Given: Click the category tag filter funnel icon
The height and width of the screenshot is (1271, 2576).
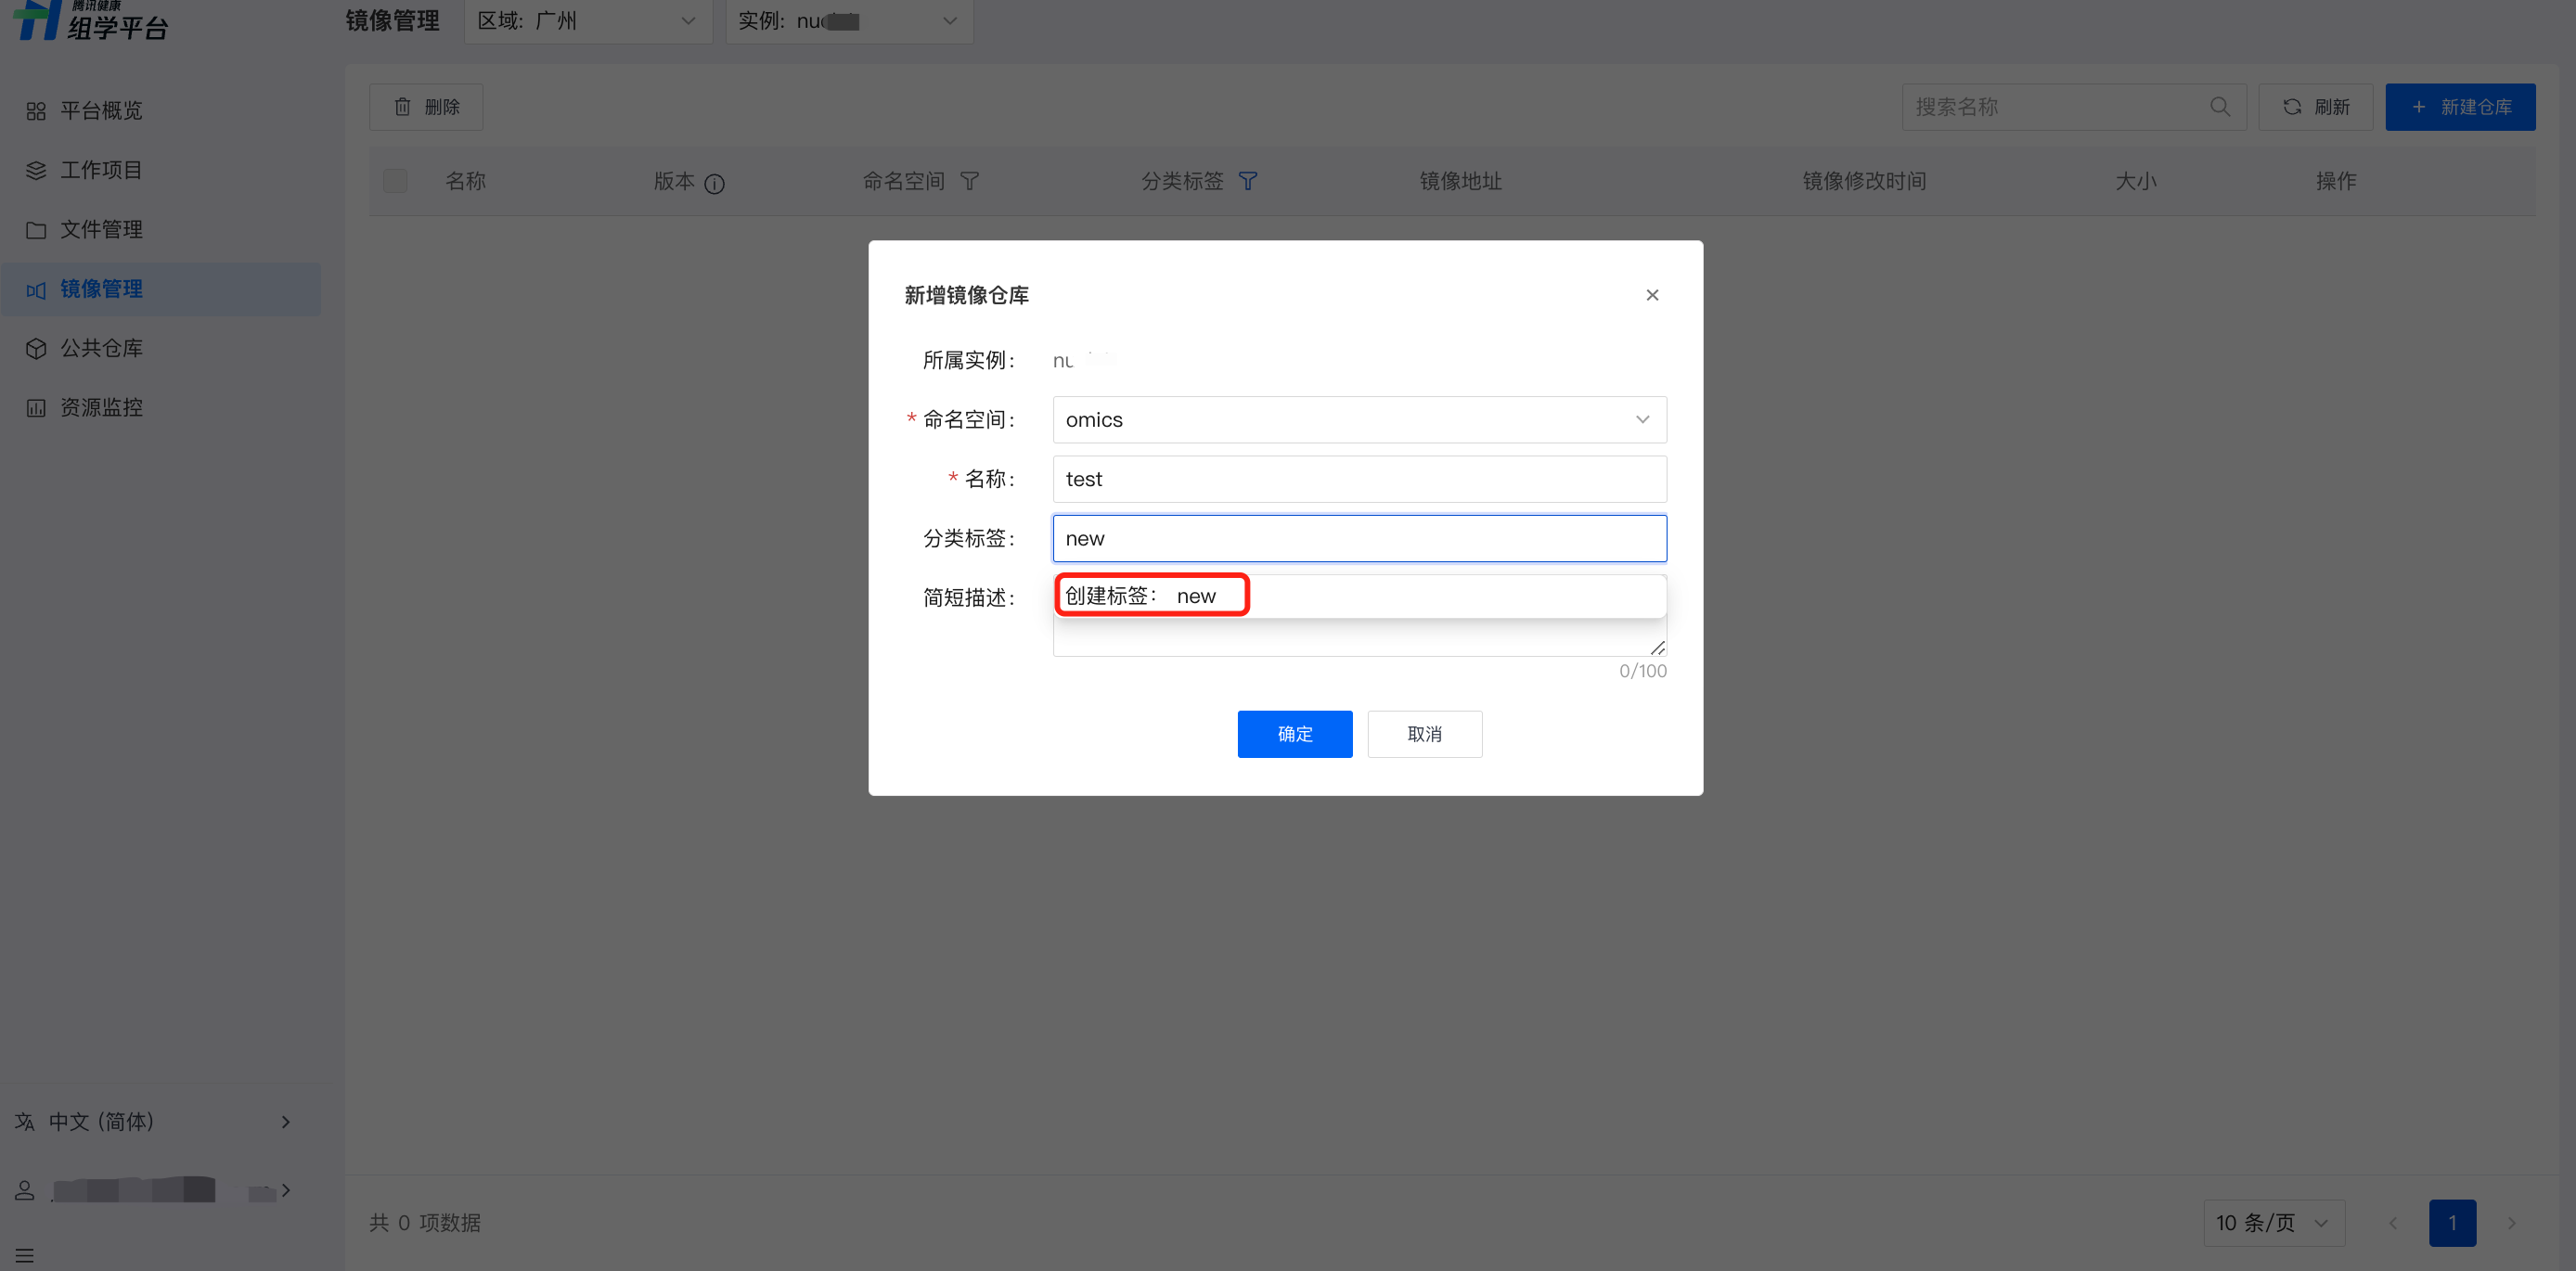Looking at the screenshot, I should tap(1247, 181).
